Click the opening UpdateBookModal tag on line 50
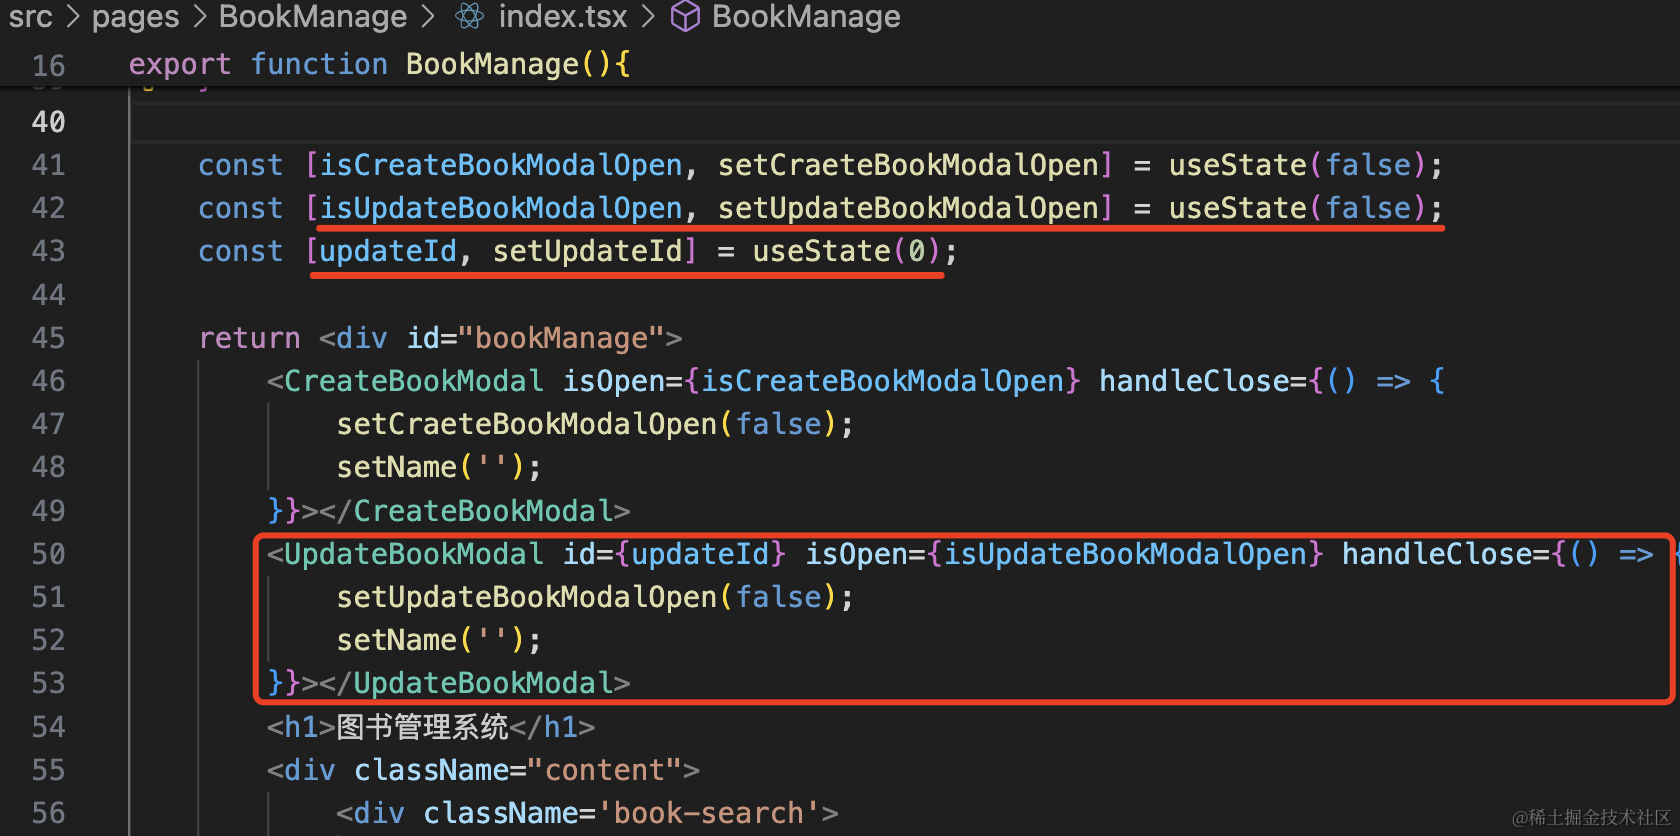This screenshot has height=836, width=1680. point(413,554)
